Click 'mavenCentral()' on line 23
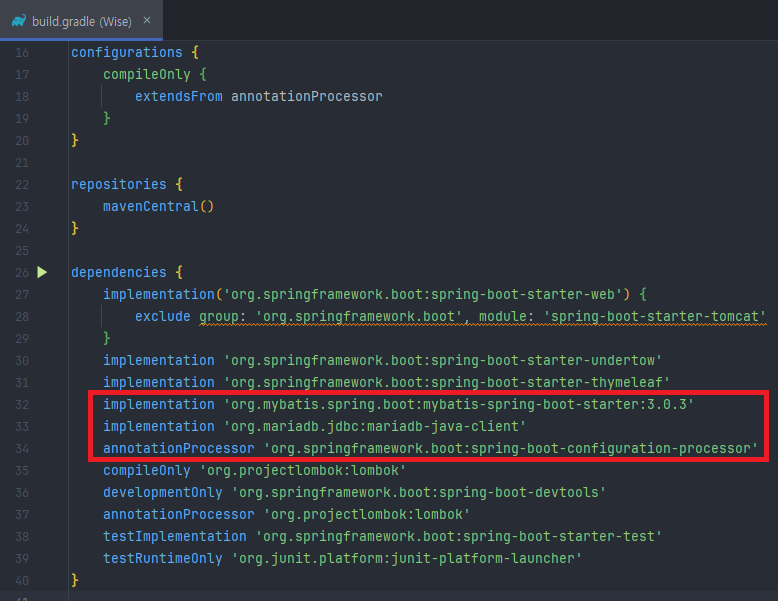Image resolution: width=778 pixels, height=601 pixels. (x=158, y=206)
